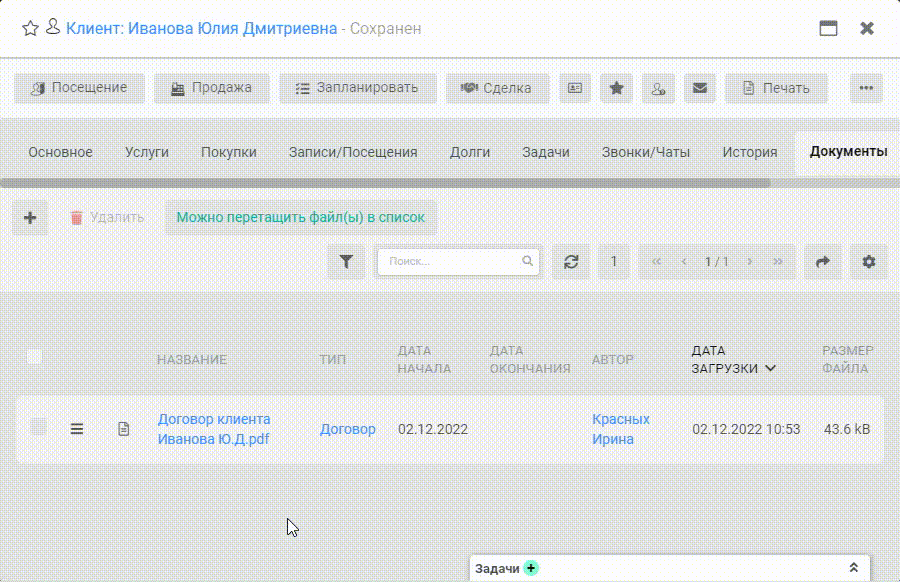Add a task with green plus icon
Screen dimensions: 900x582
click(x=532, y=568)
